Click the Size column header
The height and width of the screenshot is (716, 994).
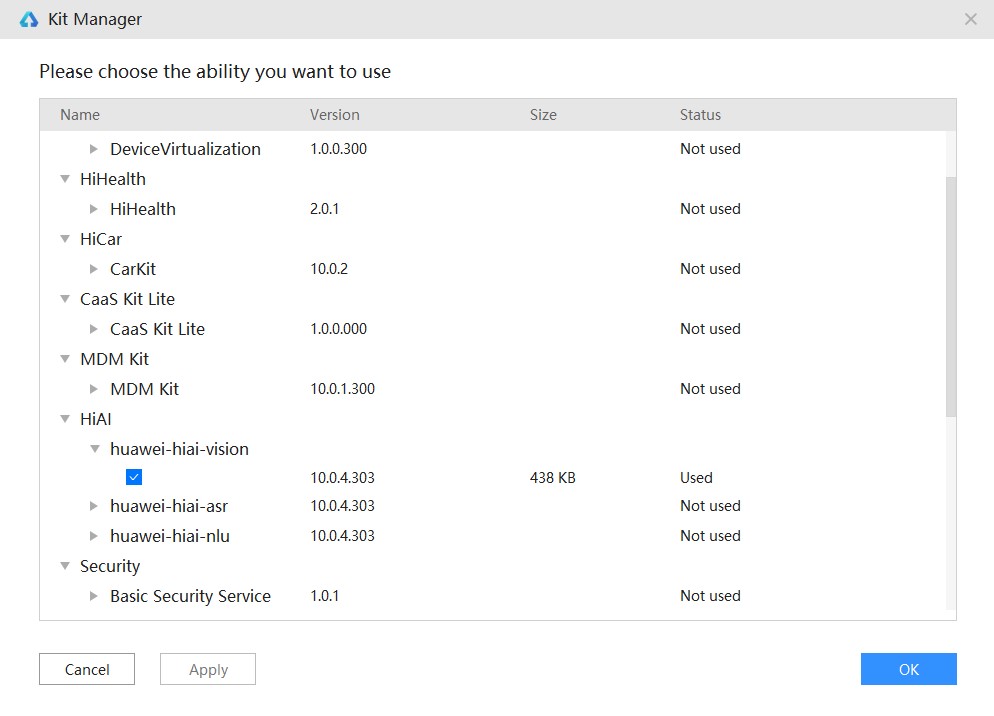543,115
